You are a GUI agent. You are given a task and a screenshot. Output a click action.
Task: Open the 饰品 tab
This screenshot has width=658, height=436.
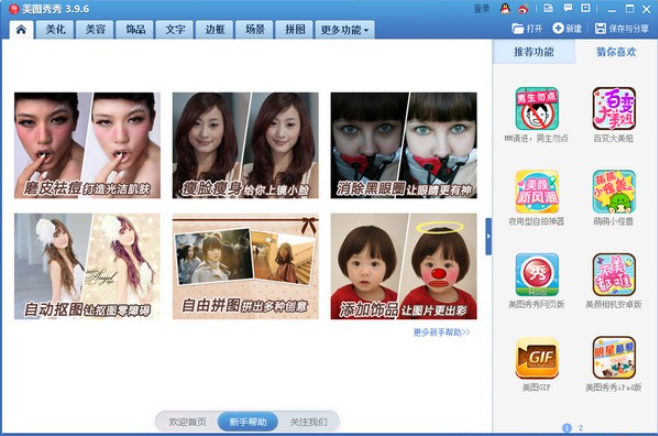(x=135, y=29)
